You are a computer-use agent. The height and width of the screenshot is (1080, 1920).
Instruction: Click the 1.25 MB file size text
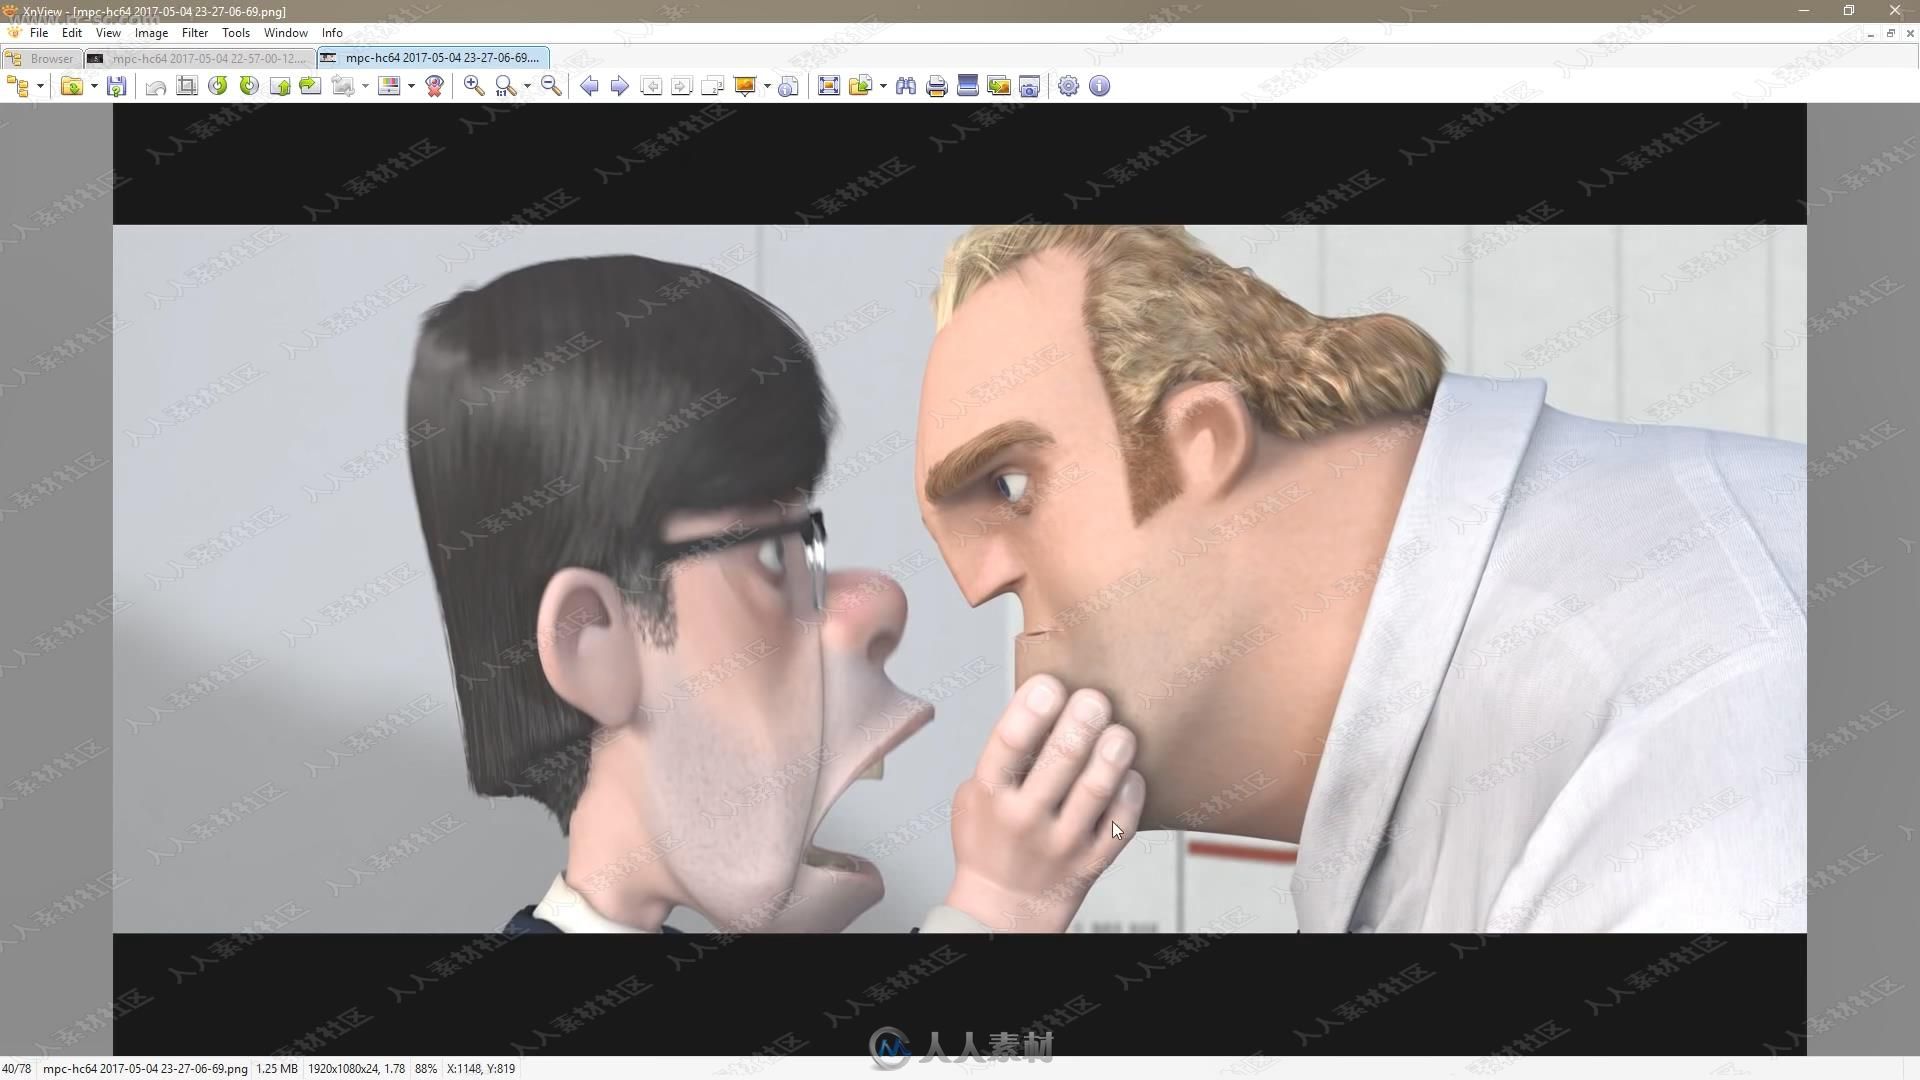pos(277,1069)
